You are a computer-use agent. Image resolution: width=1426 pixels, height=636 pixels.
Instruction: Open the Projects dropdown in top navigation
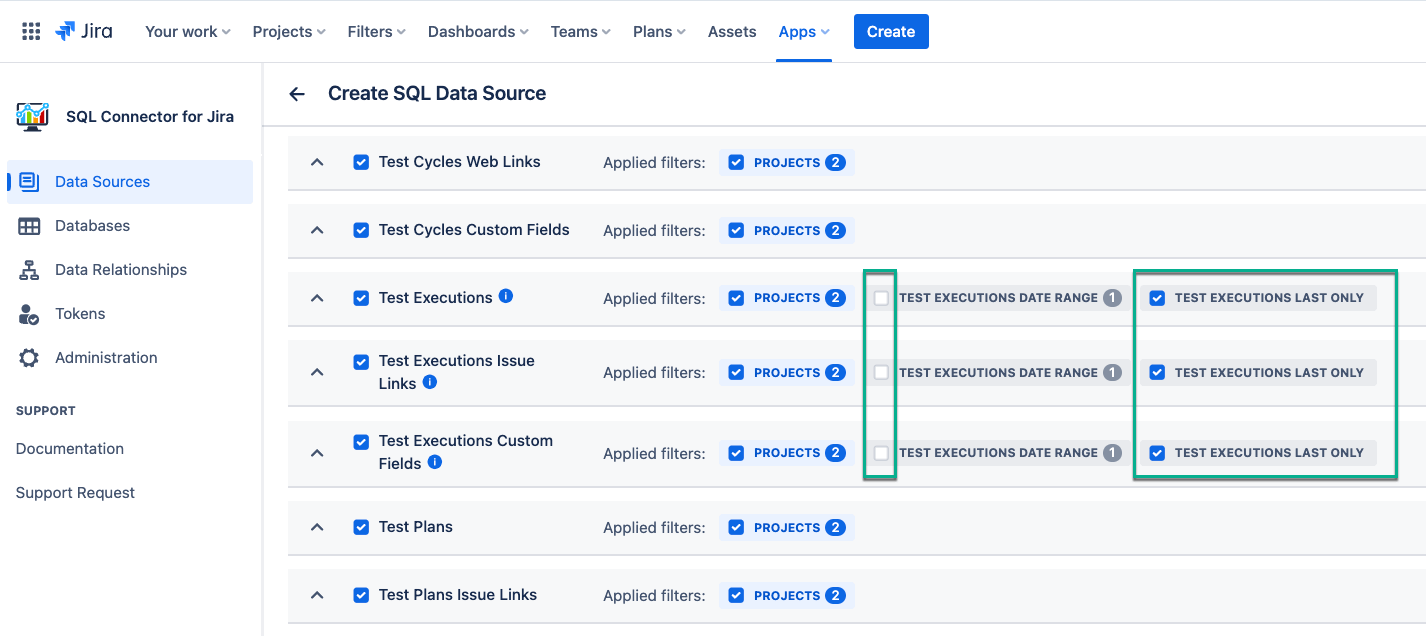[288, 32]
